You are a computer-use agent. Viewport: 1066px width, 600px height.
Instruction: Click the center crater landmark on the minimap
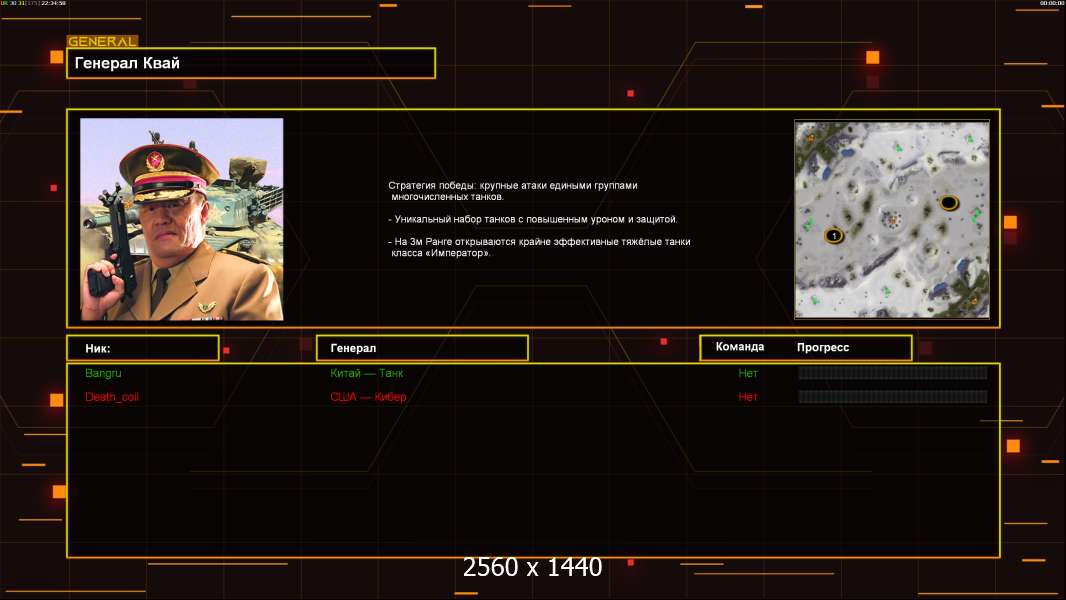click(889, 218)
